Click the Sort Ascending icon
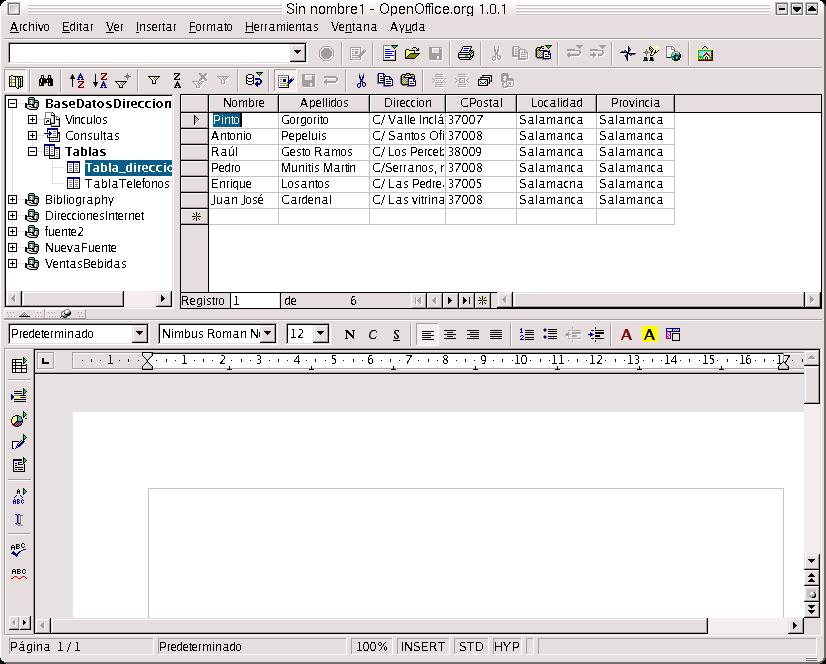826x664 pixels. [78, 81]
